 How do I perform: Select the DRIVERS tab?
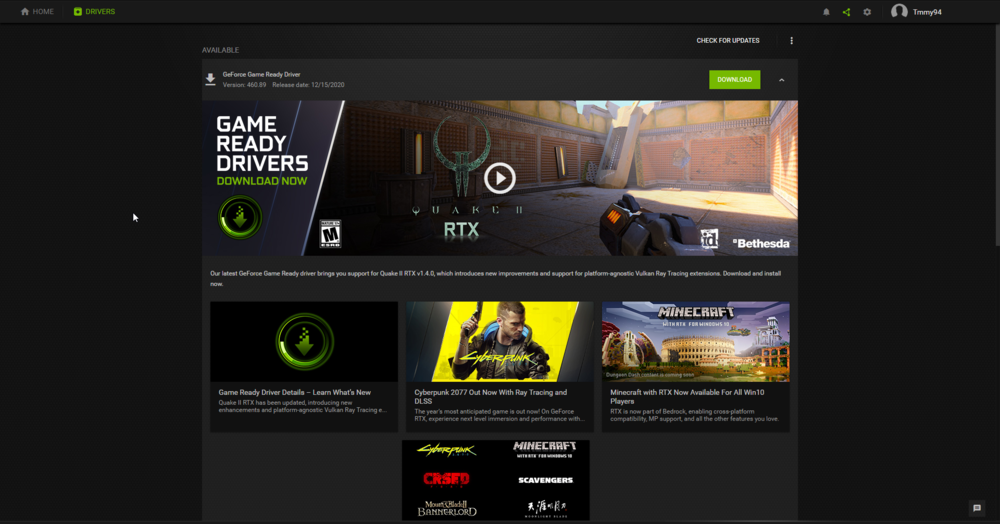pyautogui.click(x=94, y=12)
